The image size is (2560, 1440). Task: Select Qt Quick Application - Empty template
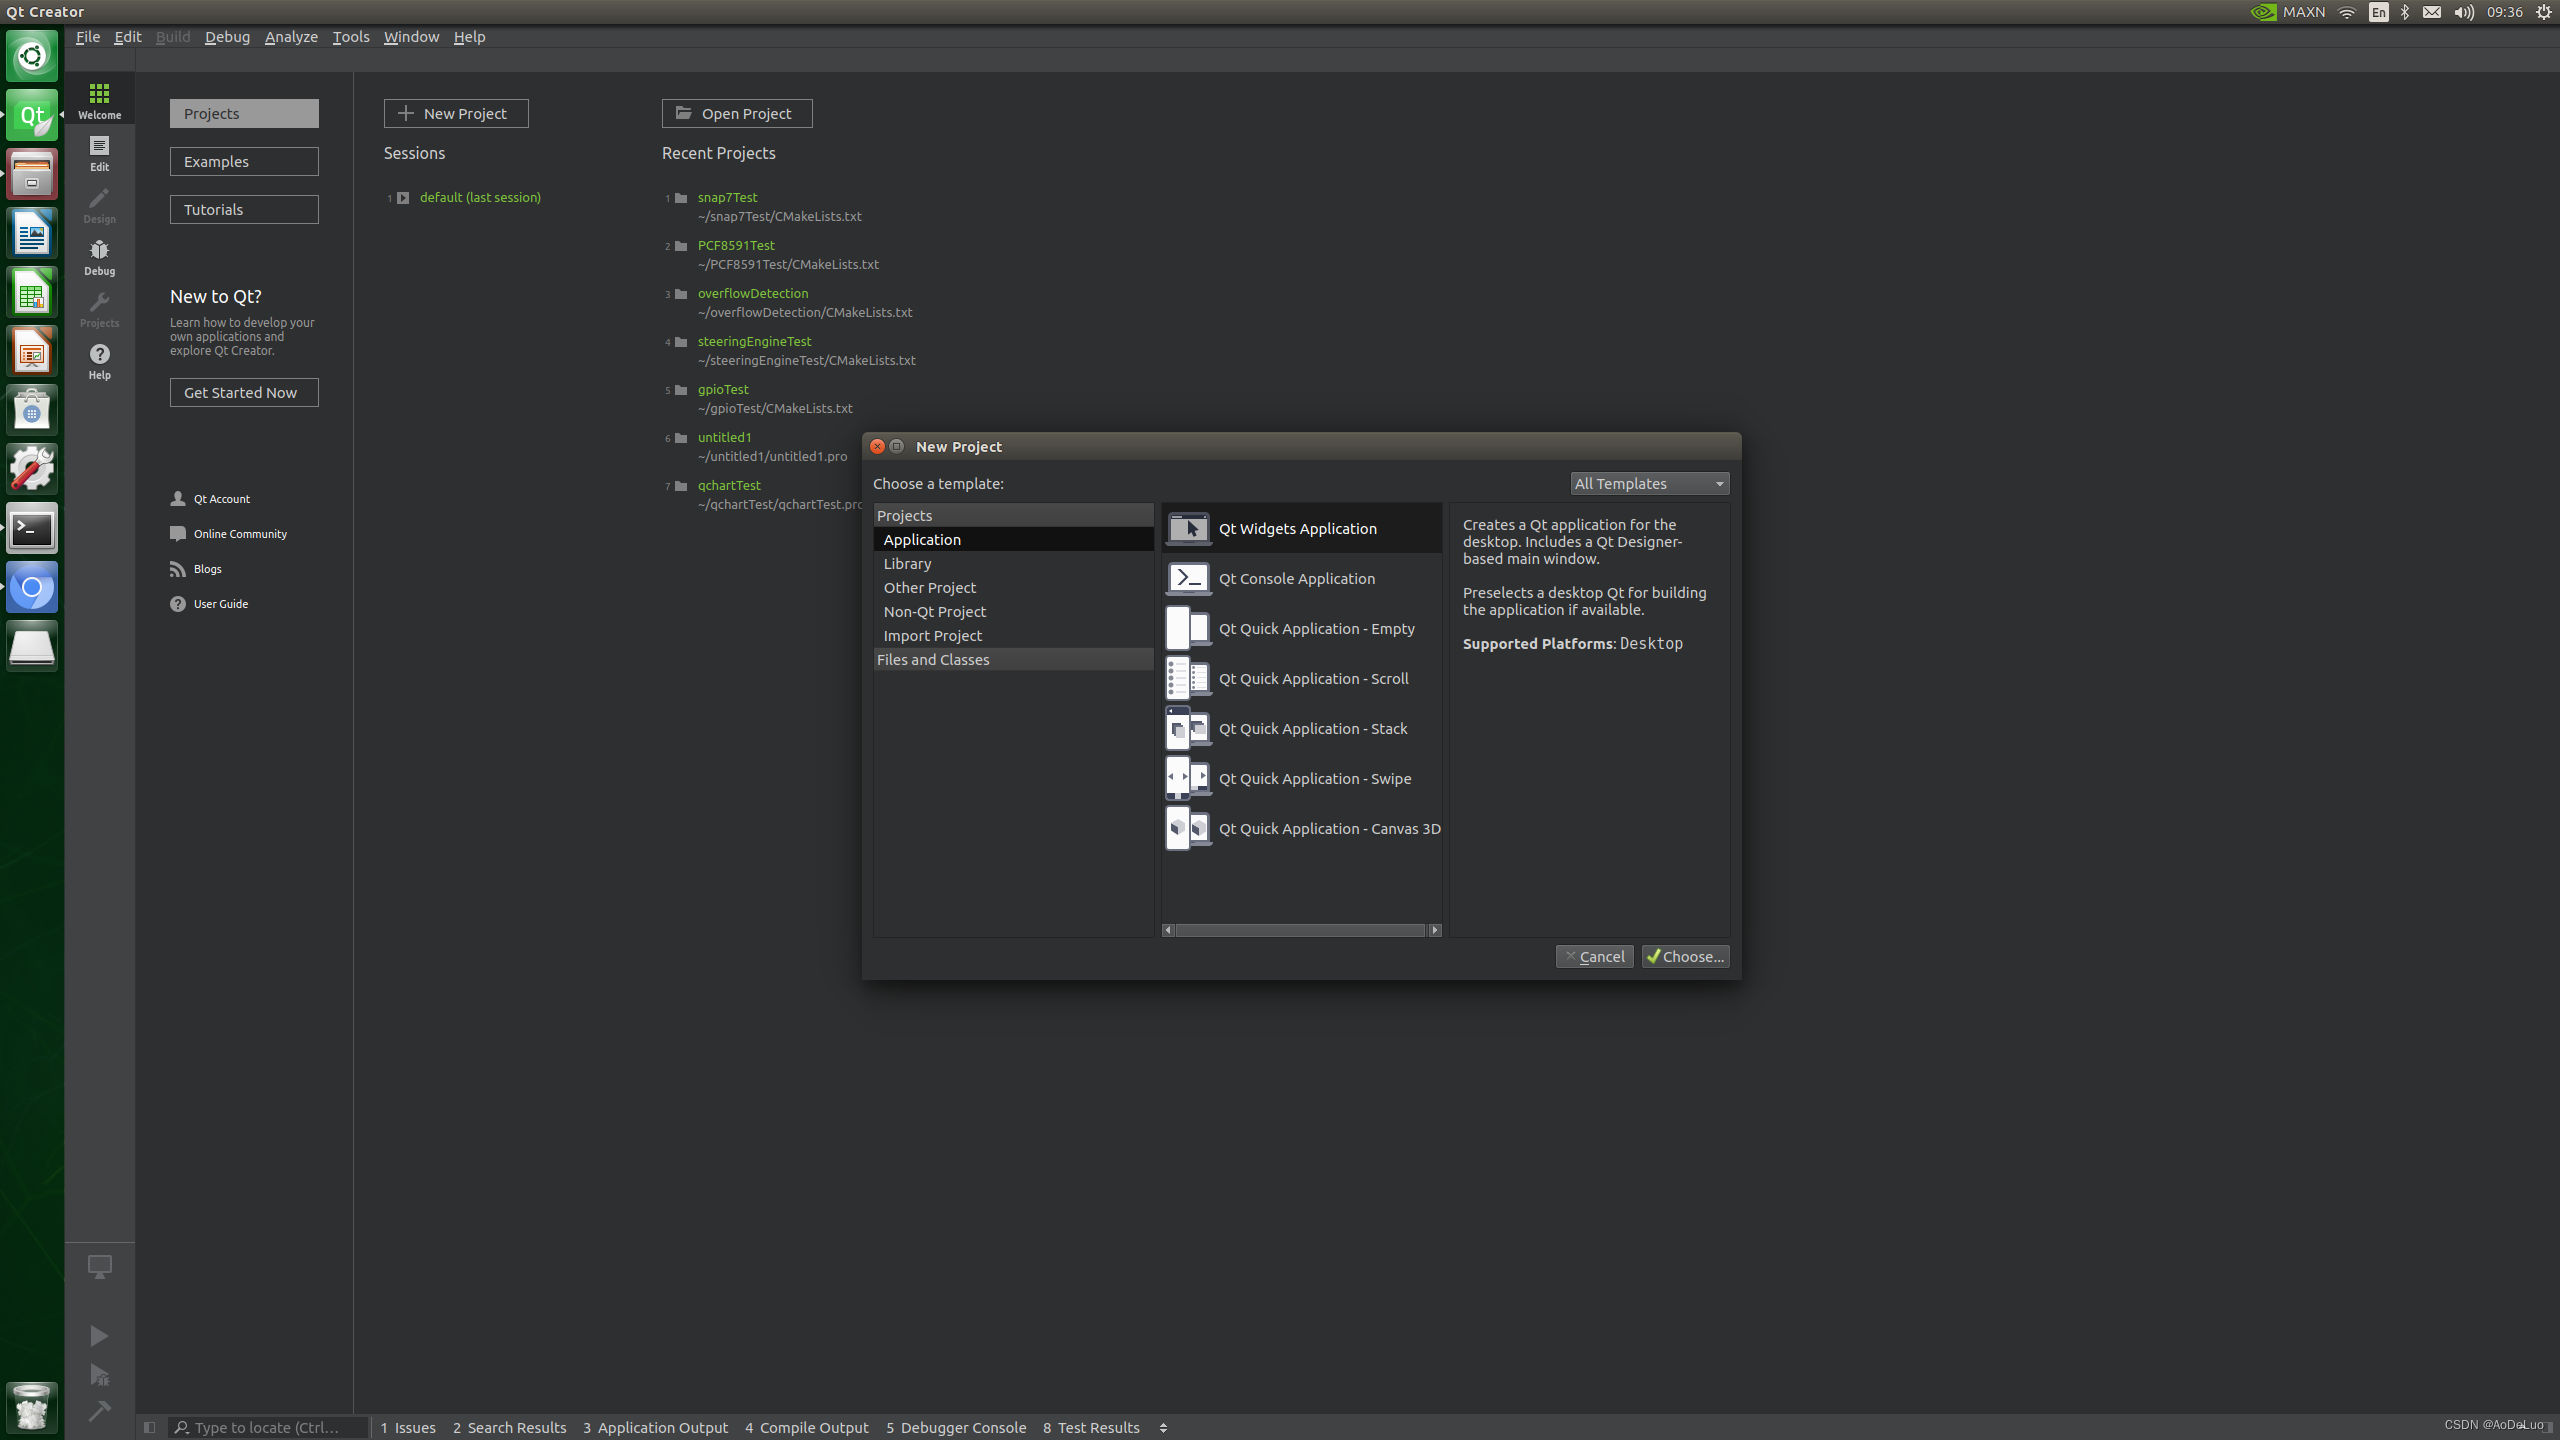pyautogui.click(x=1302, y=628)
